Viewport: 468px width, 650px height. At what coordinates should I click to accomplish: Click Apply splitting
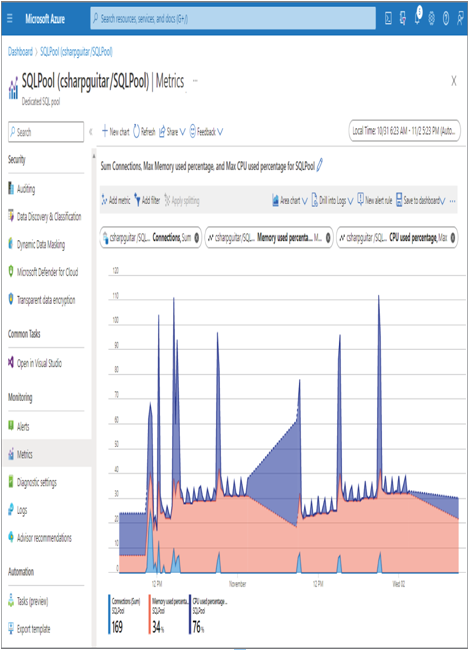pyautogui.click(x=182, y=201)
